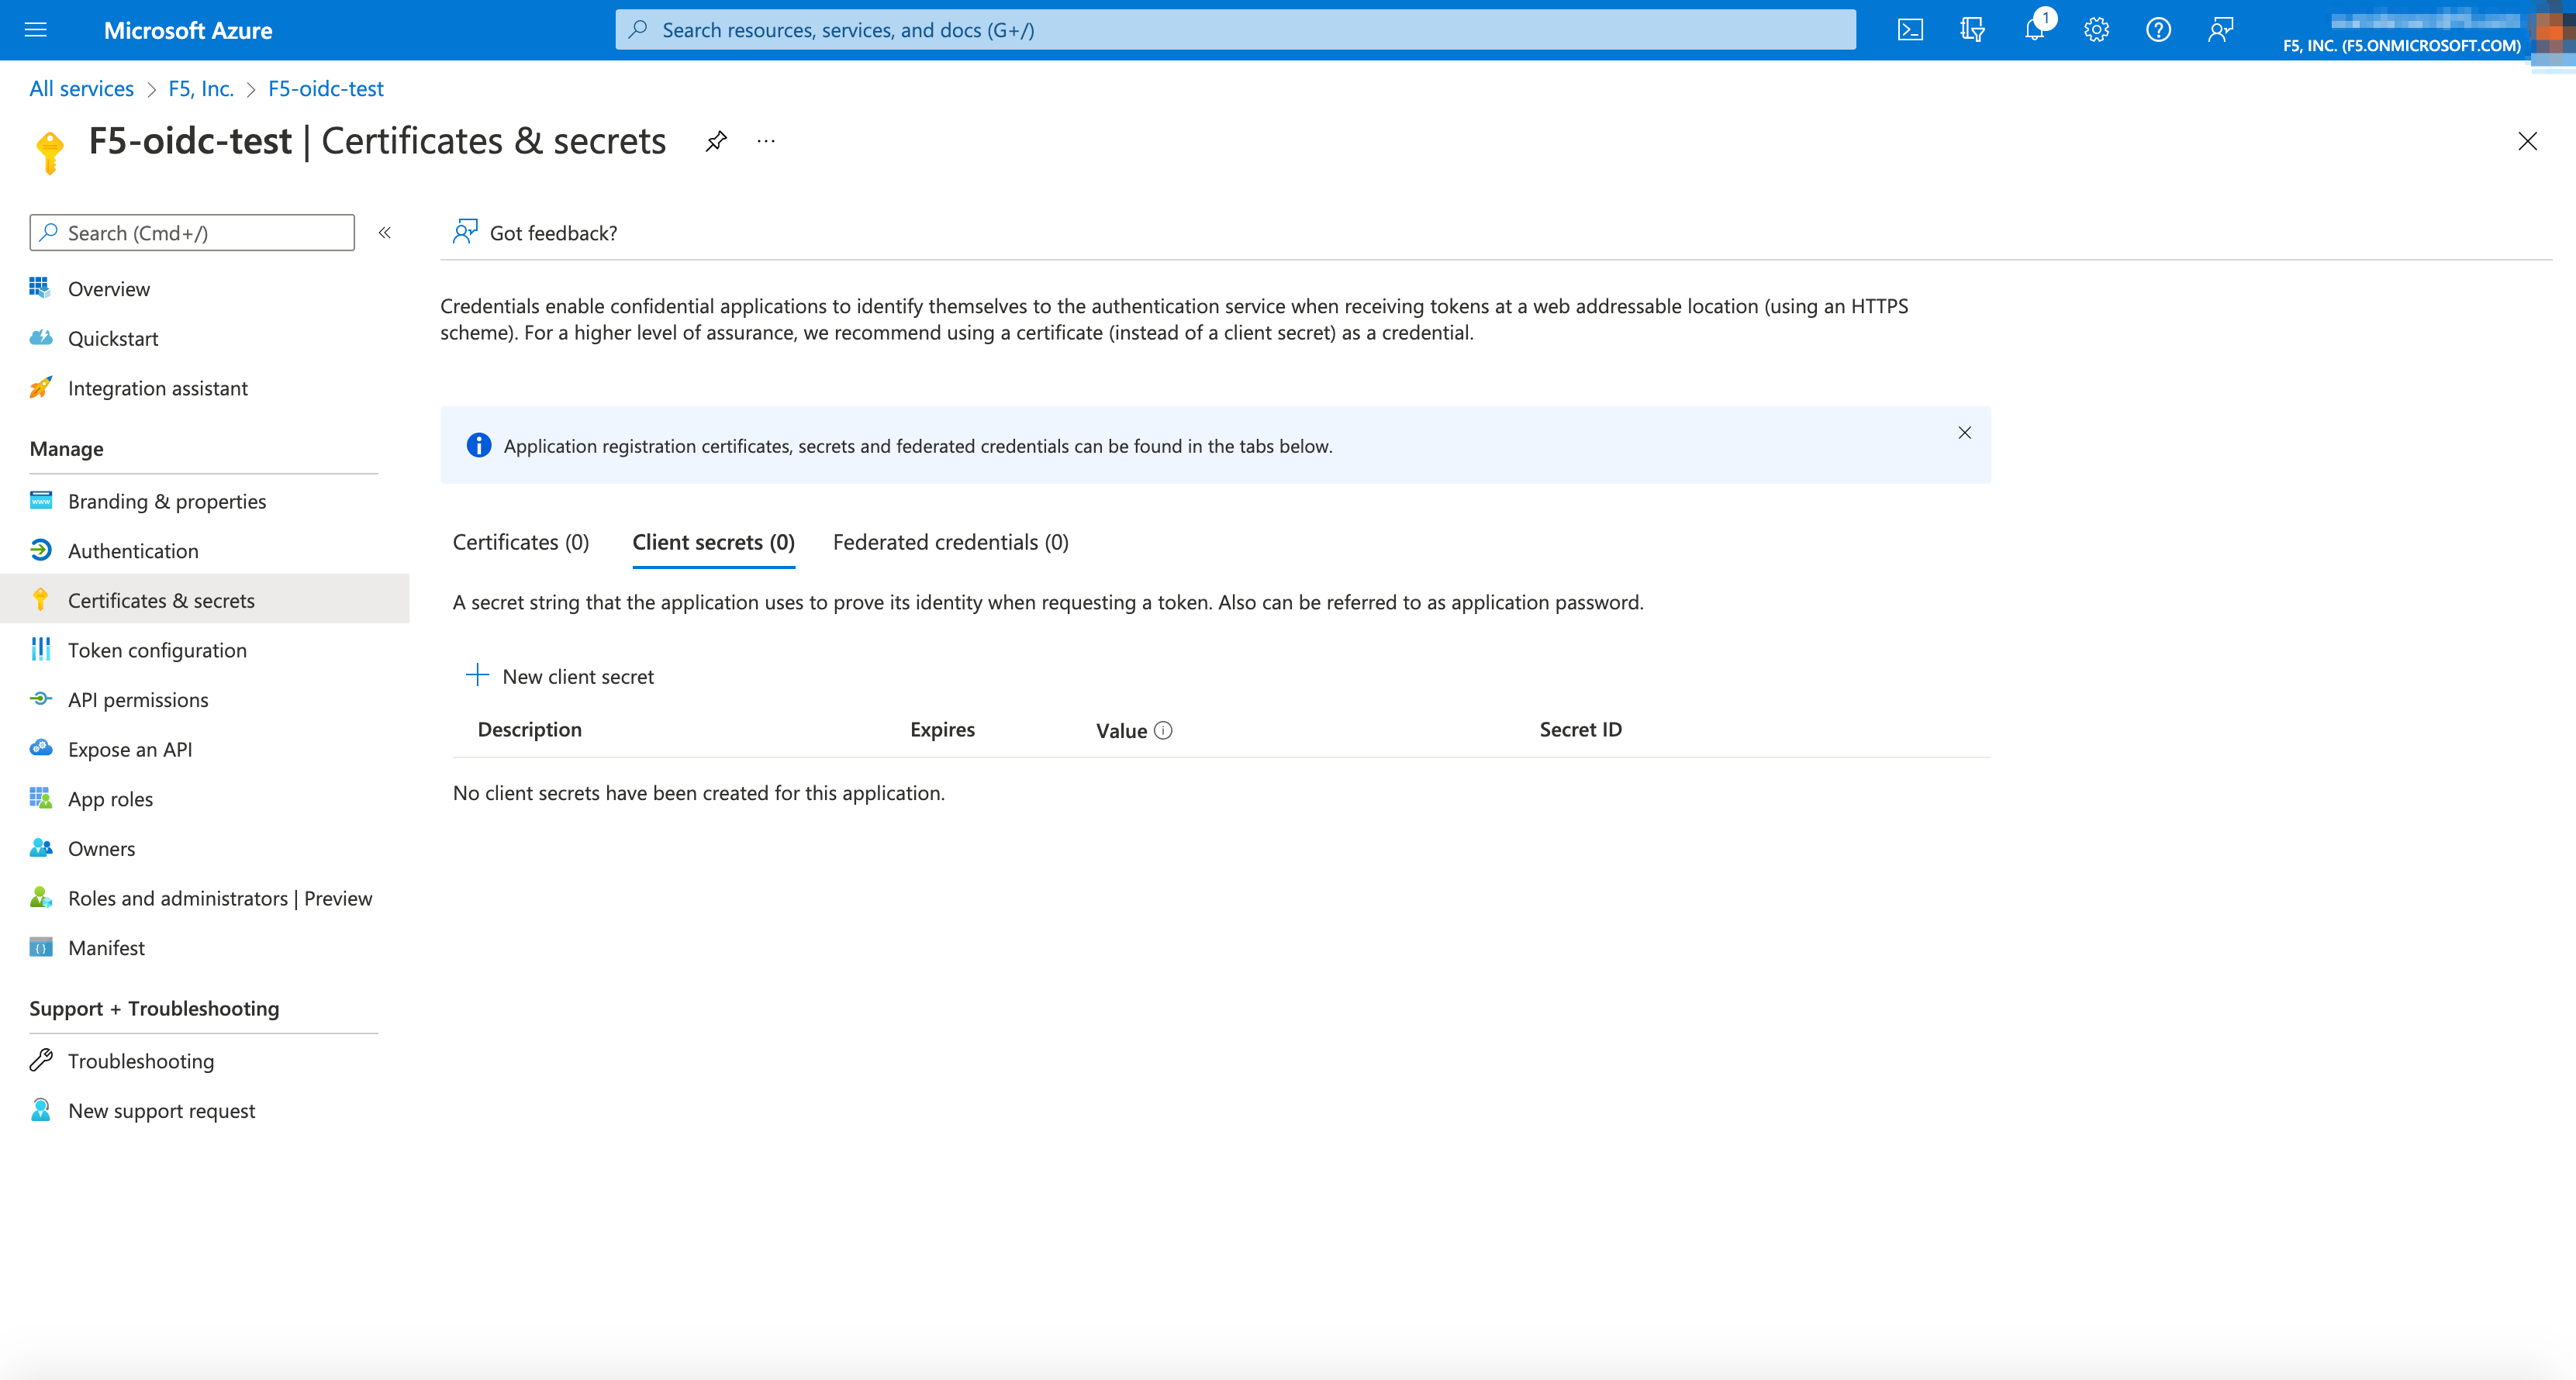Open the portal hamburger menu

[36, 29]
